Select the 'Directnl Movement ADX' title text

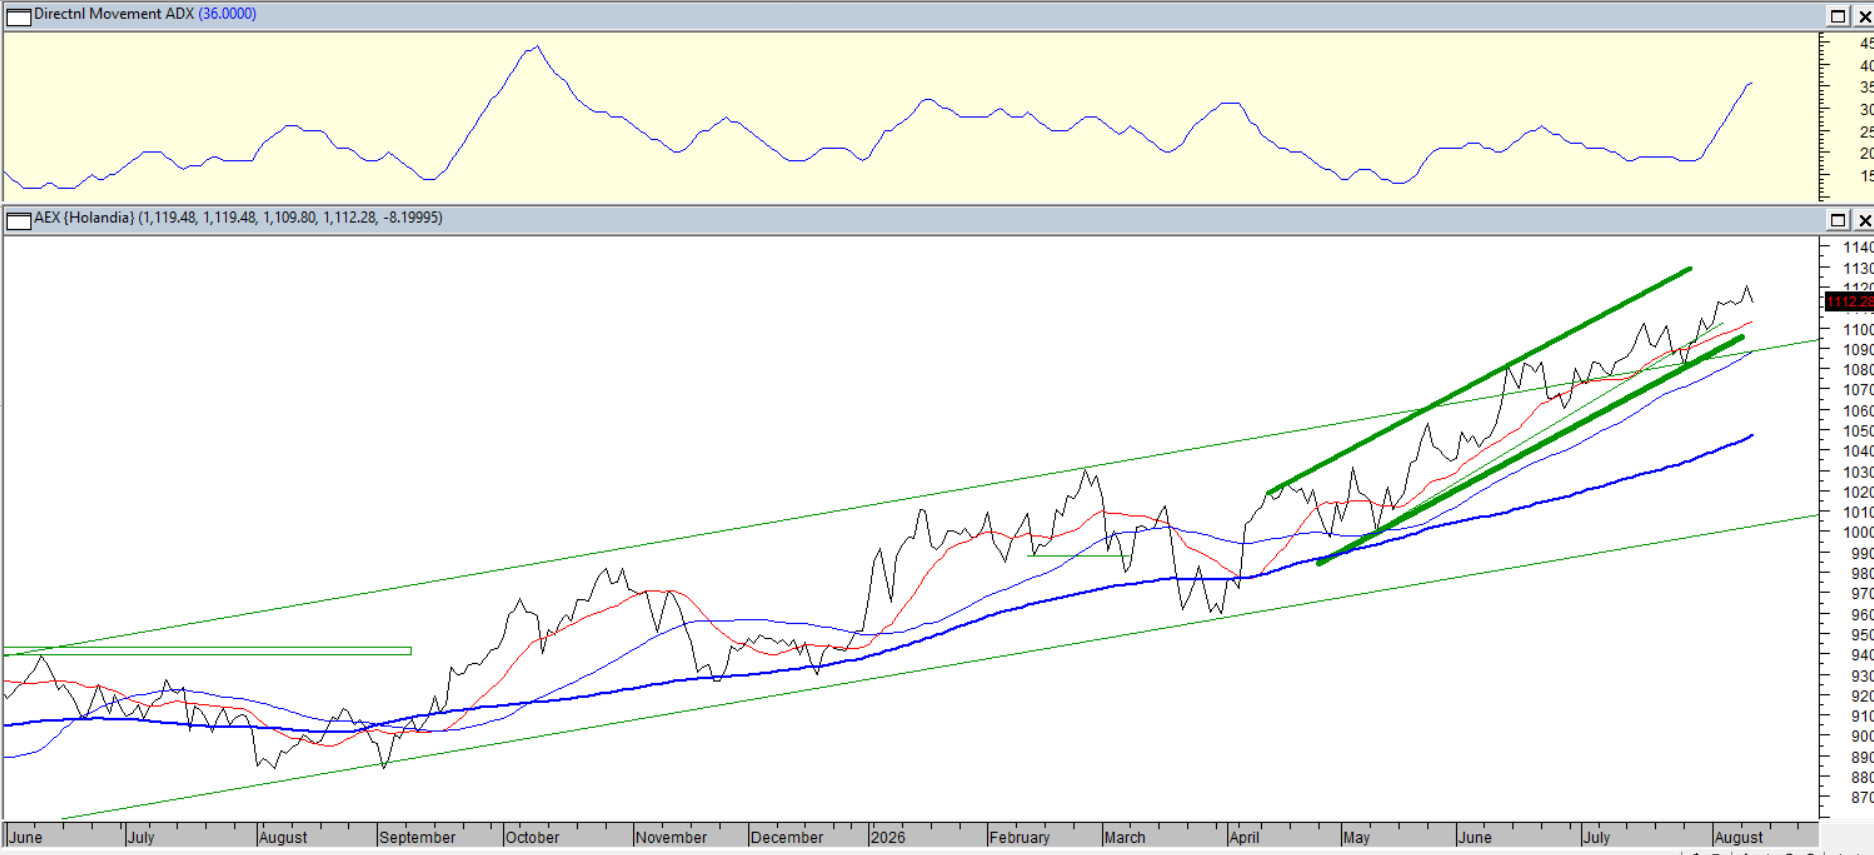pyautogui.click(x=114, y=14)
